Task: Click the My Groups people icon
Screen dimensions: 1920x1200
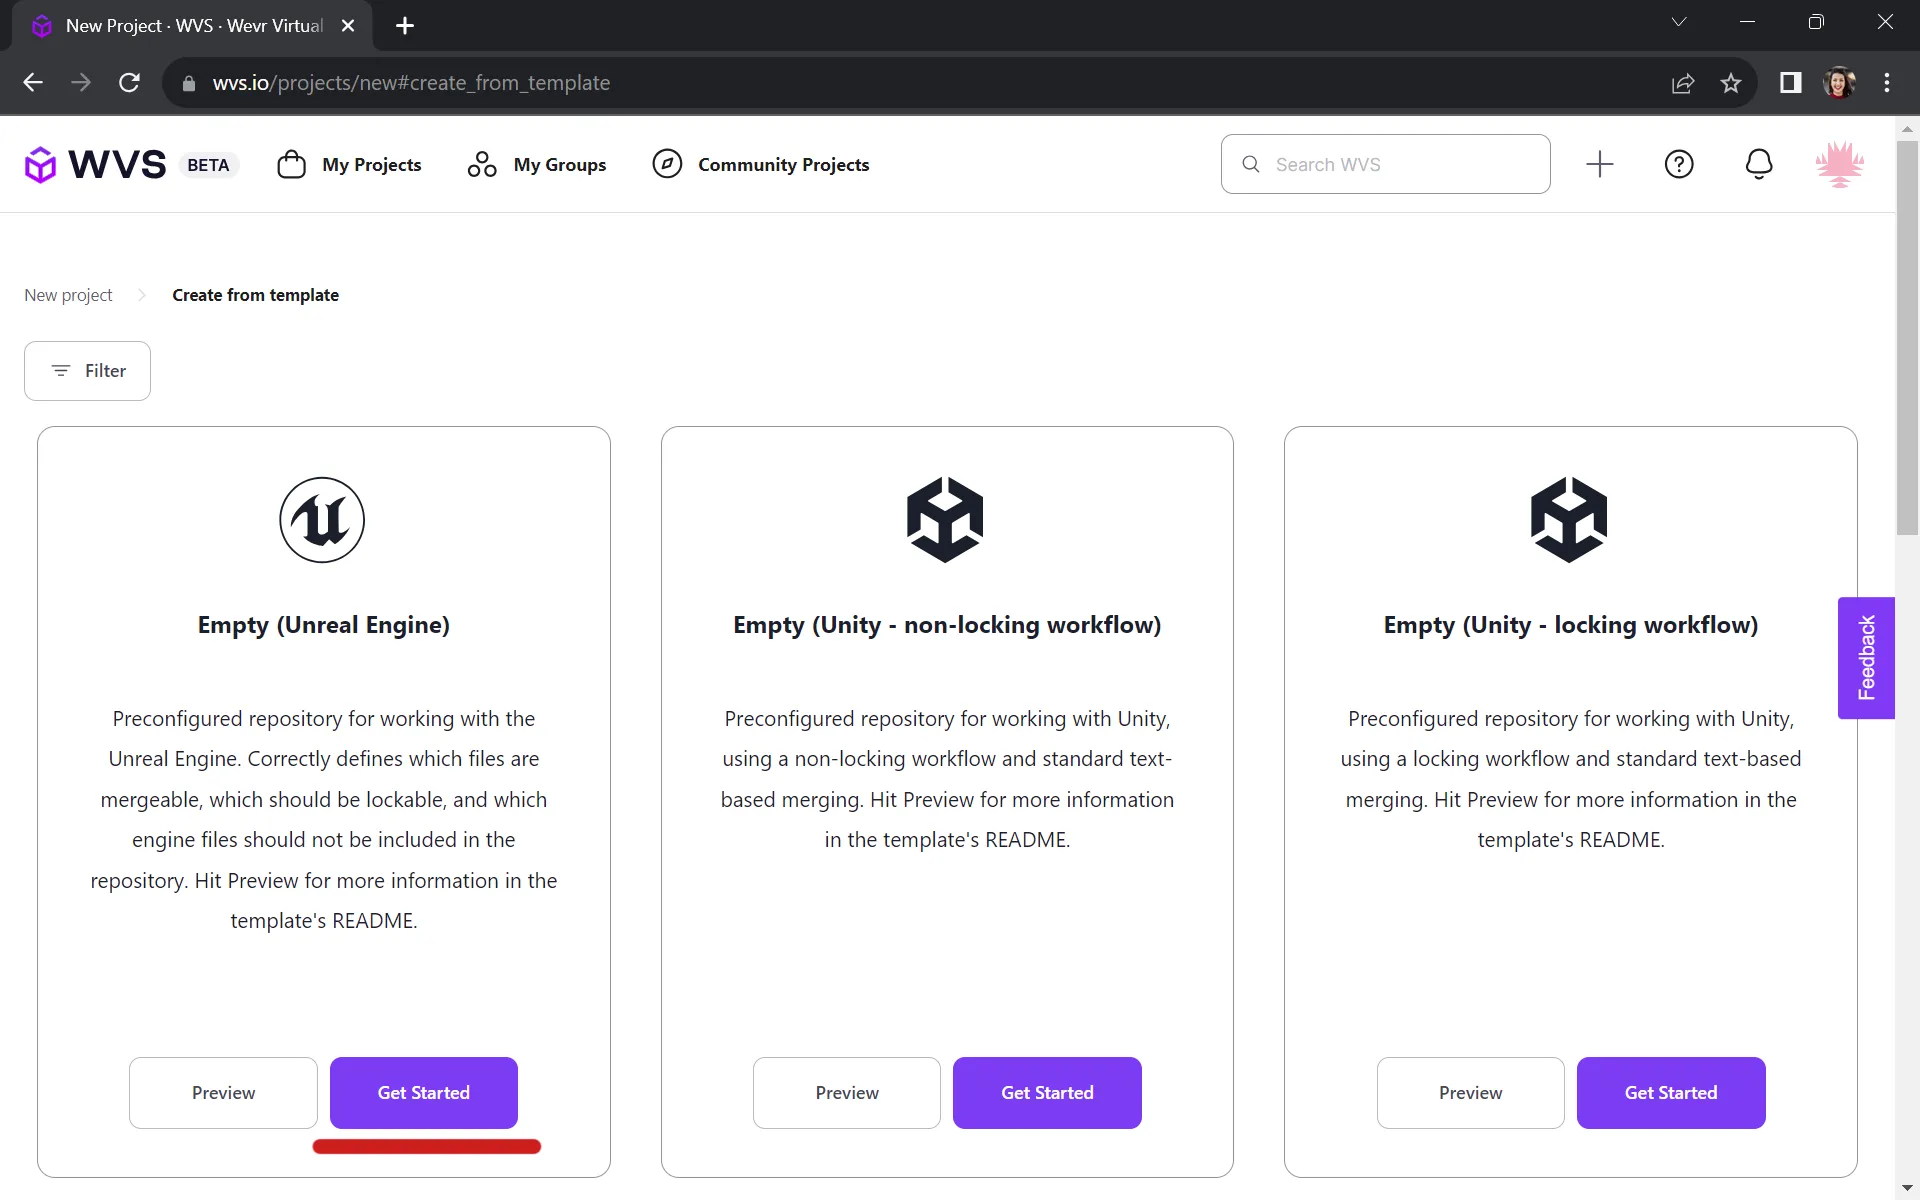Action: tap(481, 163)
